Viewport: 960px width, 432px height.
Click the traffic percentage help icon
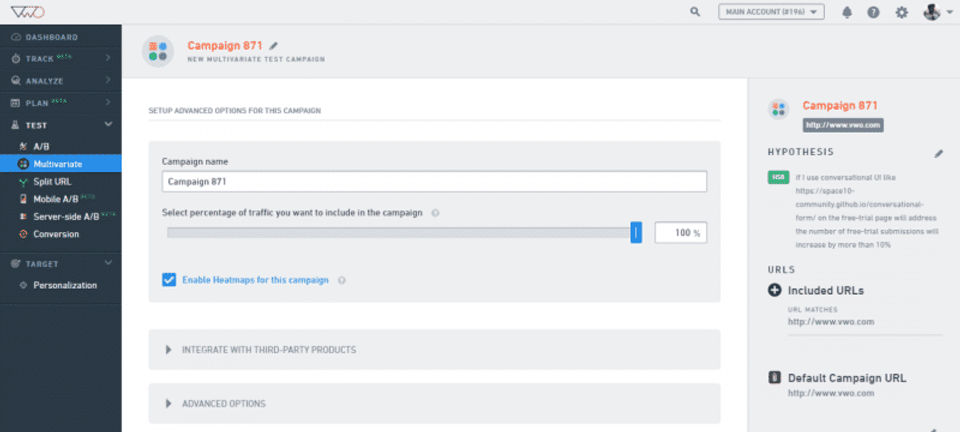point(435,213)
